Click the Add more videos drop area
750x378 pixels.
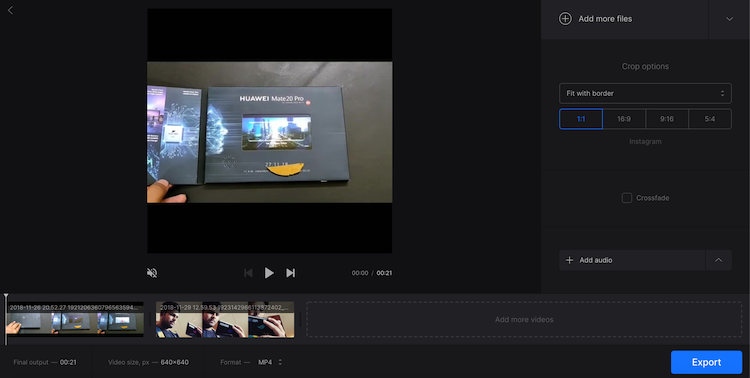coord(524,319)
